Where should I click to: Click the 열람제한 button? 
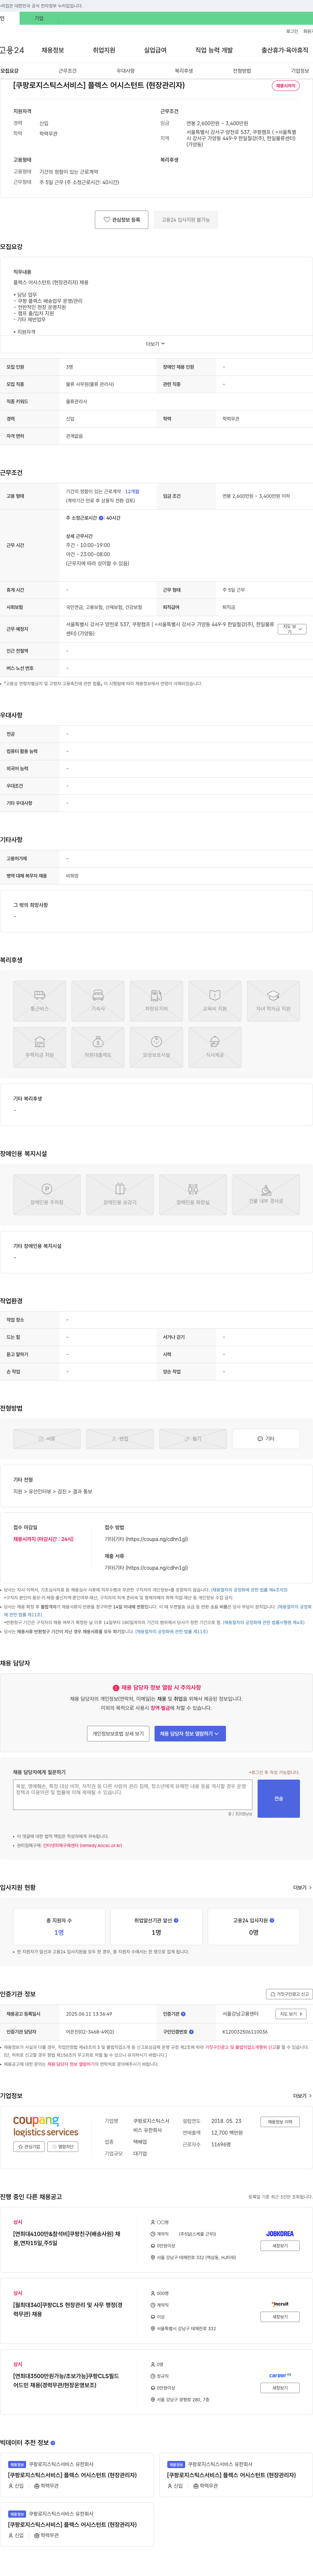pos(63,2147)
